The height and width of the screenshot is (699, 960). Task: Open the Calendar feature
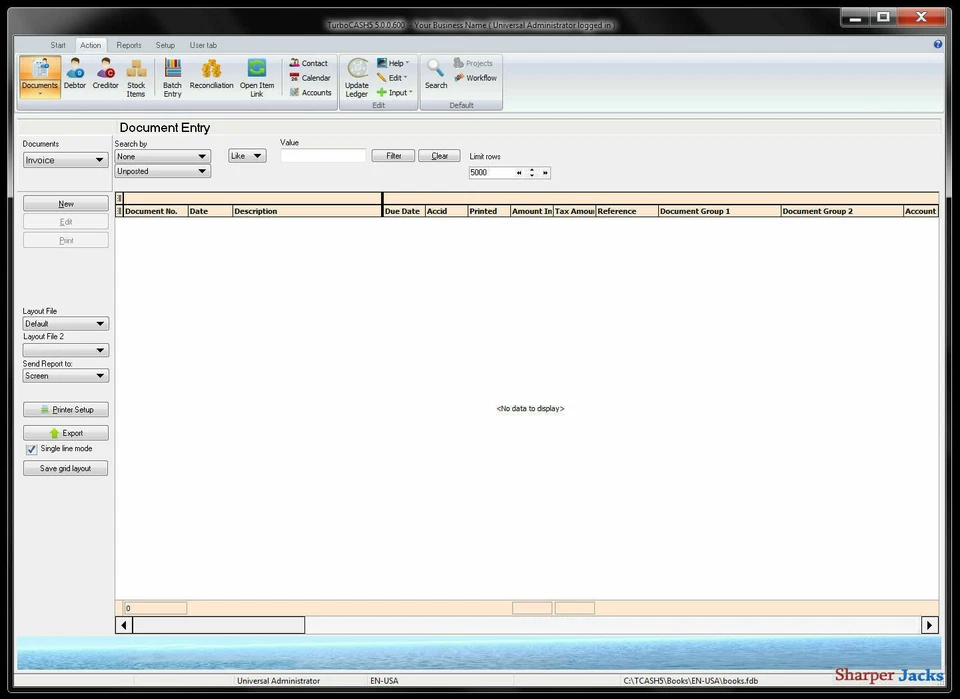pyautogui.click(x=309, y=77)
